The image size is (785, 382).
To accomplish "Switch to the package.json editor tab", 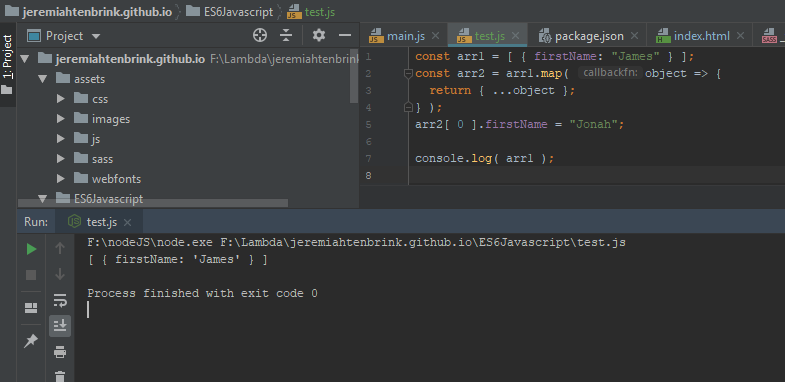I will click(x=589, y=36).
